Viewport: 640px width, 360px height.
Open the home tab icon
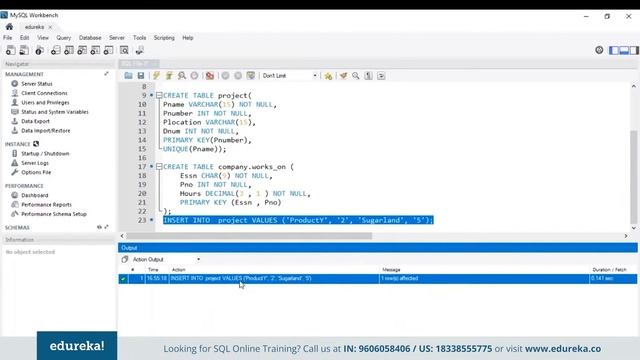[9, 27]
